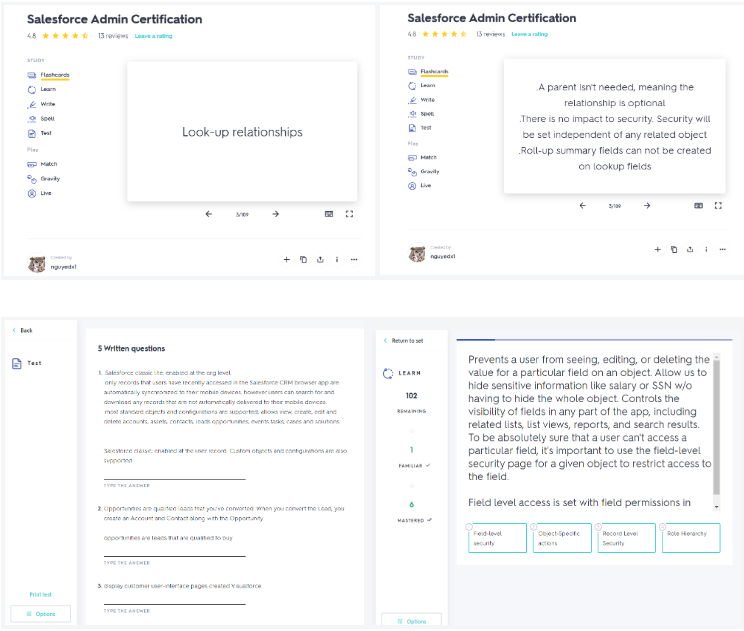Viewport: 744px width, 631px height.
Task: Click answer field for written question 2
Action: click(175, 552)
